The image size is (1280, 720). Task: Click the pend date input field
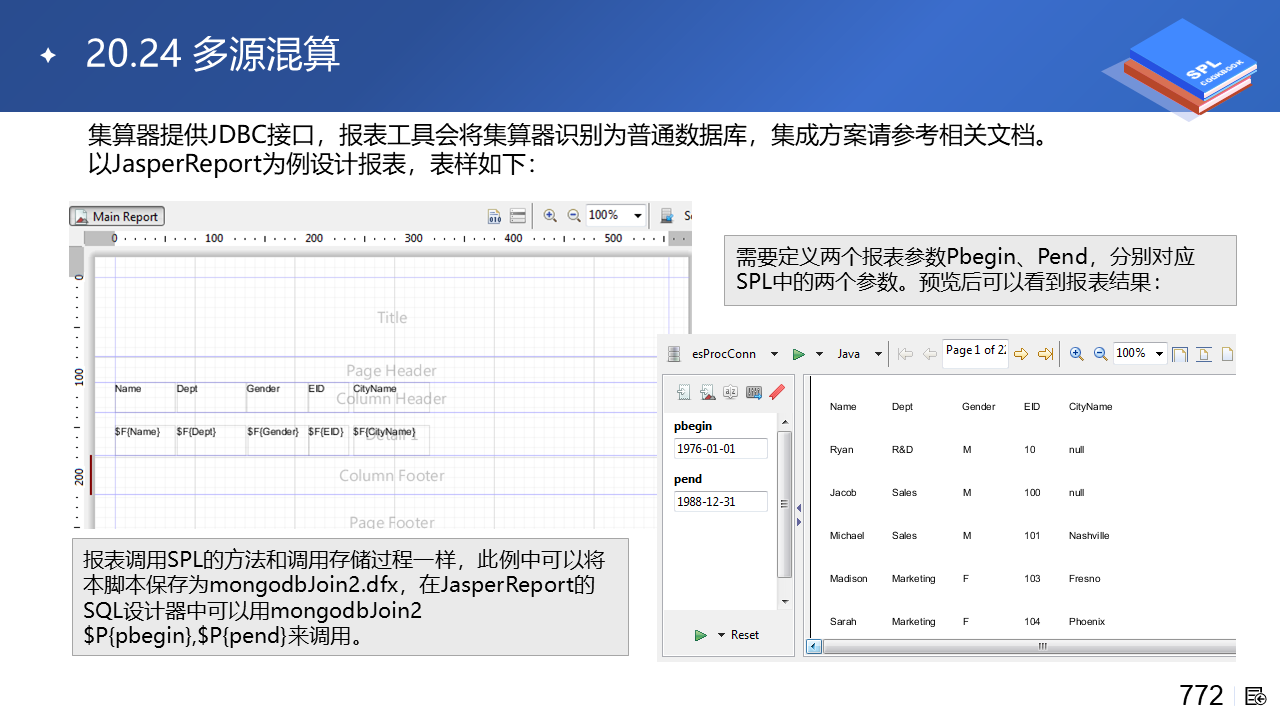pyautogui.click(x=720, y=502)
